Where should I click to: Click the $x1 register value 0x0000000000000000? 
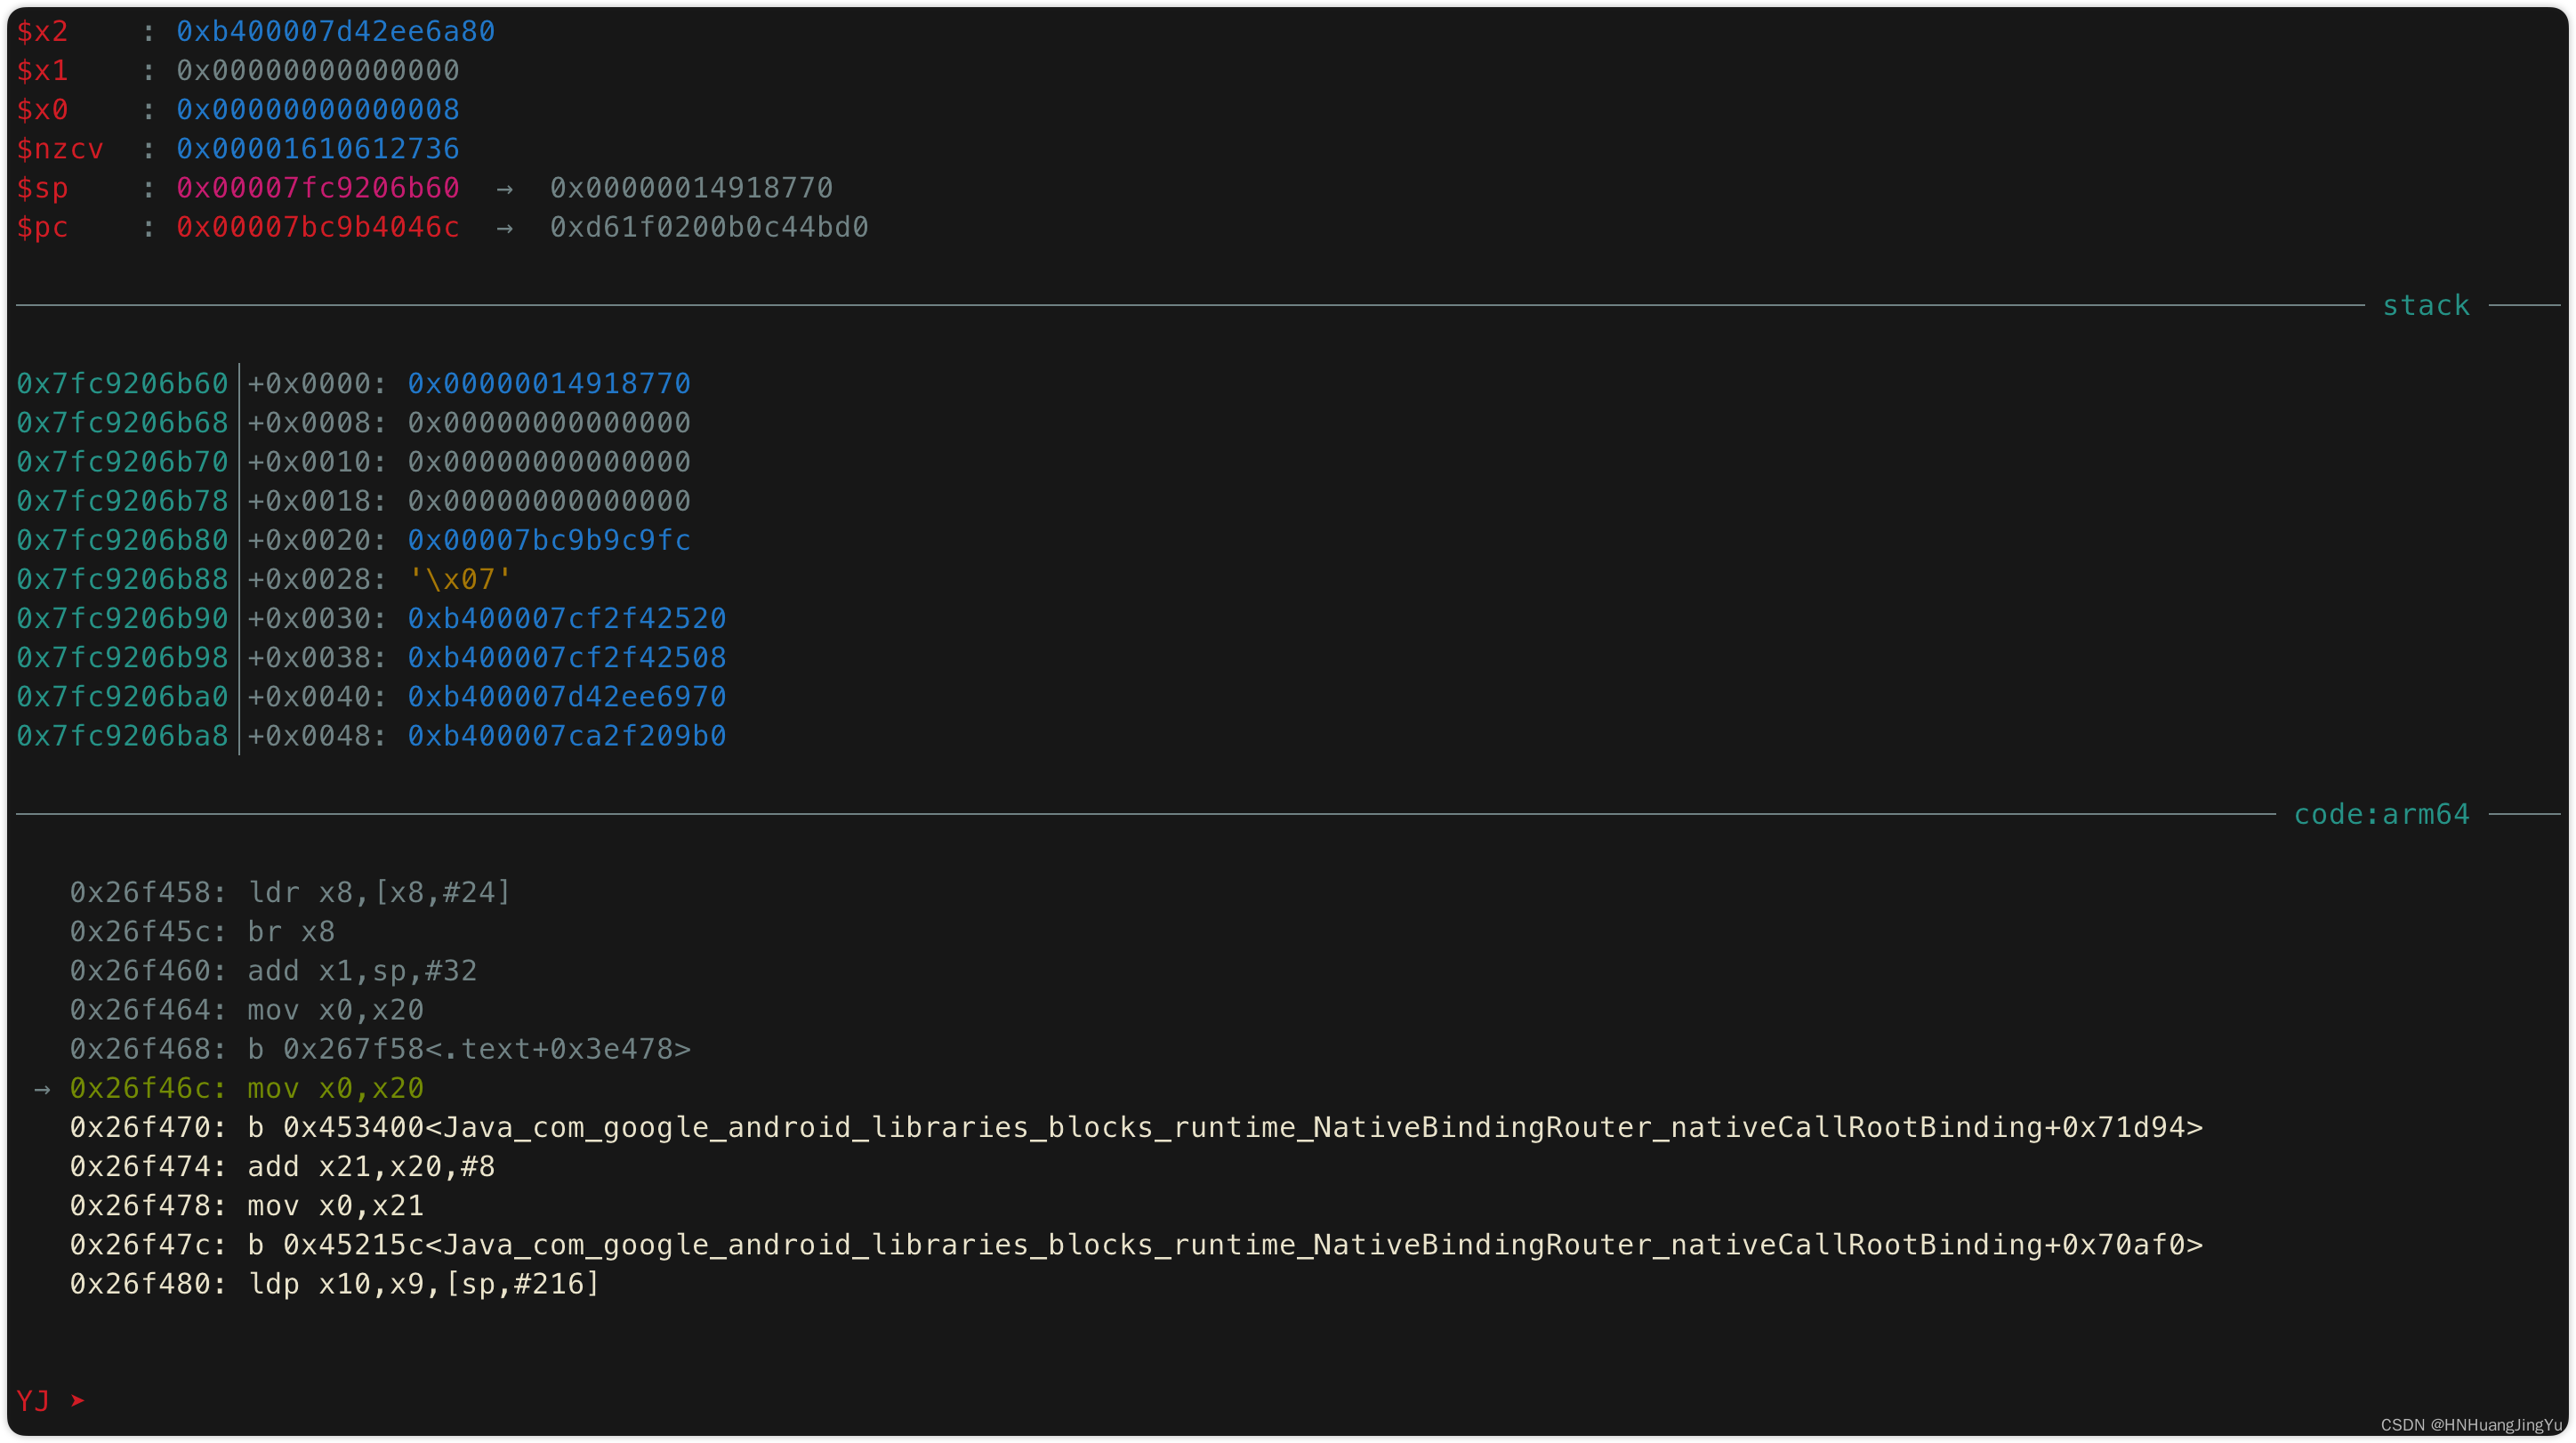tap(317, 70)
